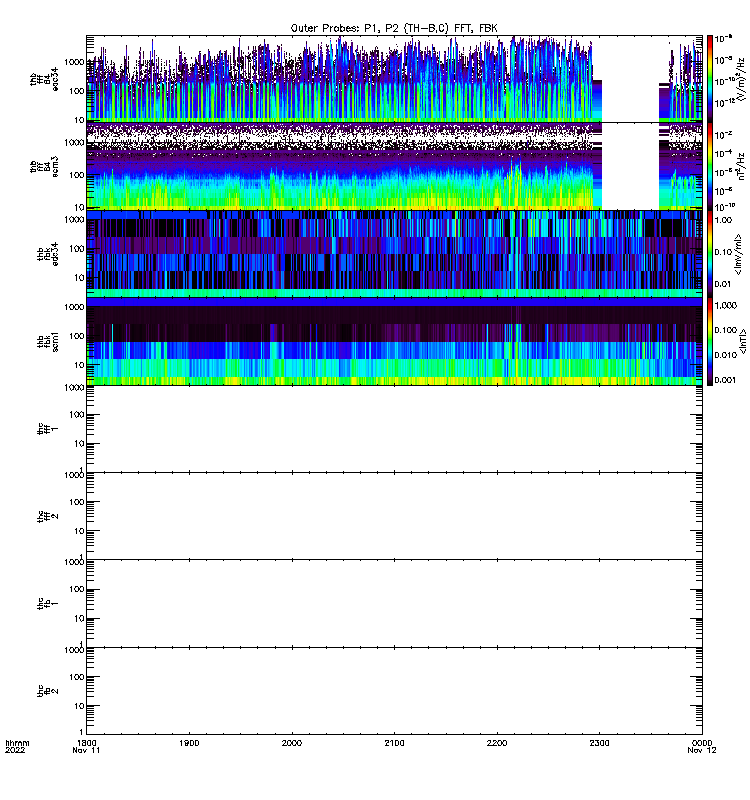The width and height of the screenshot is (750, 800).
Task: Click the "nT²/Hz" color bar unit label
Action: click(741, 166)
